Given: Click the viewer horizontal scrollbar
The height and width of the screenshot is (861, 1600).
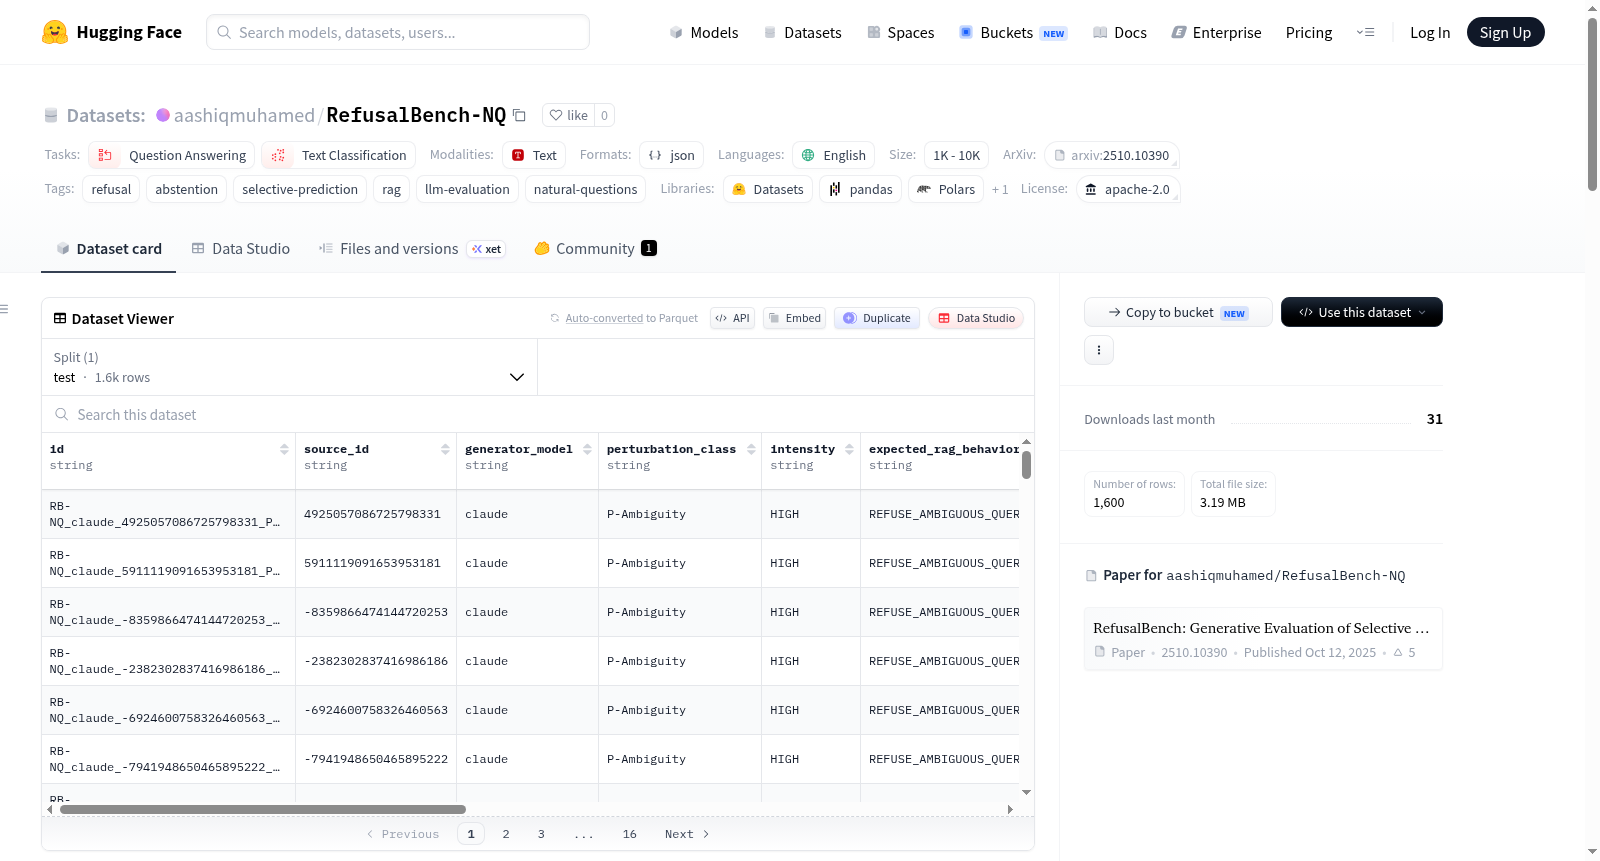Looking at the screenshot, I should (263, 809).
